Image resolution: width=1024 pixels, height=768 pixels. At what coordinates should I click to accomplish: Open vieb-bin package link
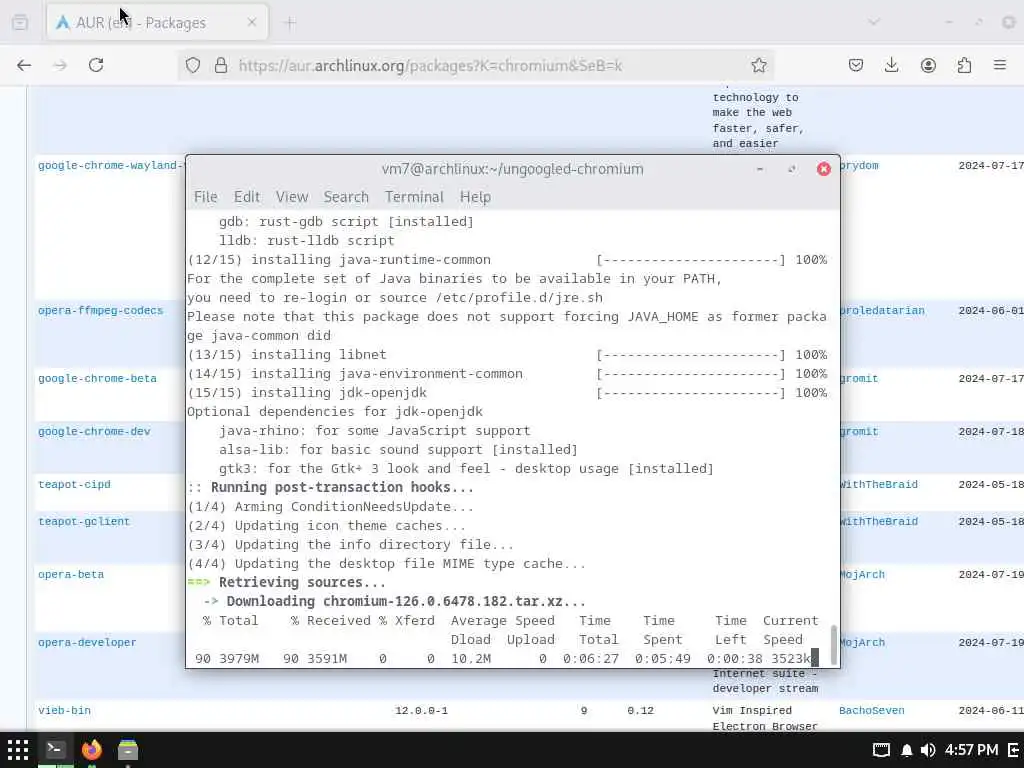click(65, 711)
